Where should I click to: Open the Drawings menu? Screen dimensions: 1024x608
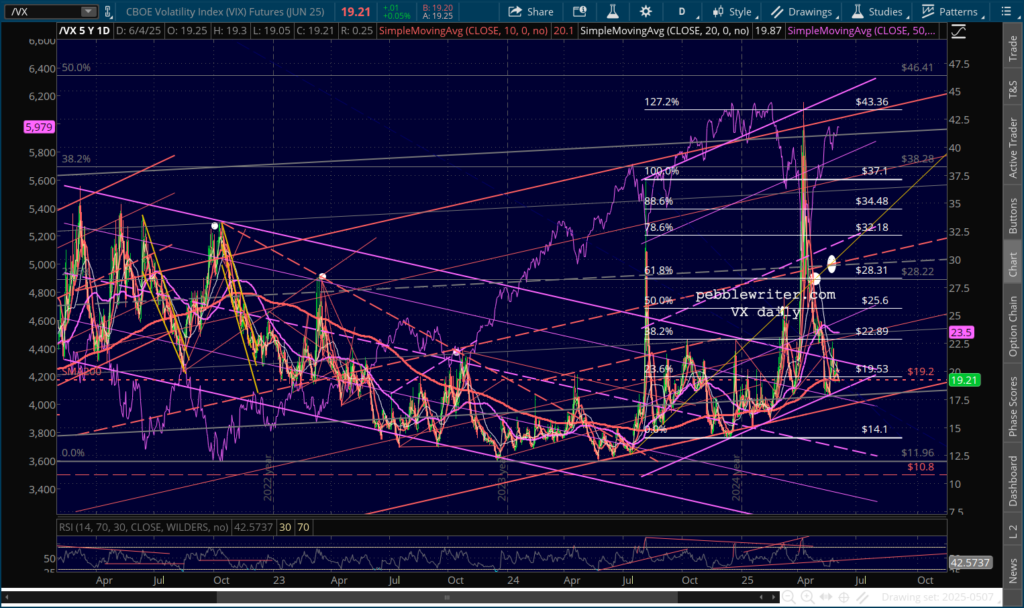(x=802, y=12)
